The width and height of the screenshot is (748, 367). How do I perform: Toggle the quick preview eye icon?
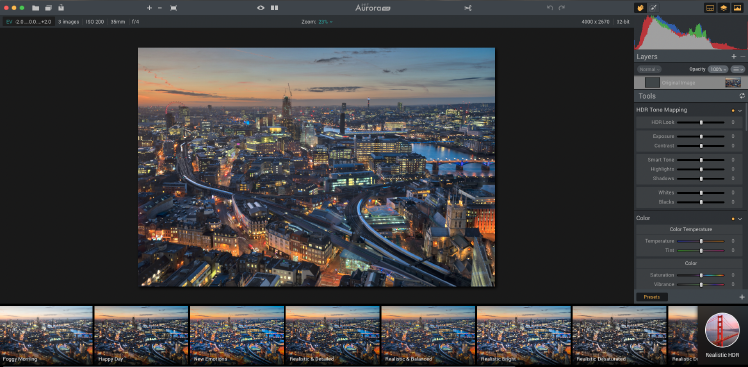coord(260,8)
